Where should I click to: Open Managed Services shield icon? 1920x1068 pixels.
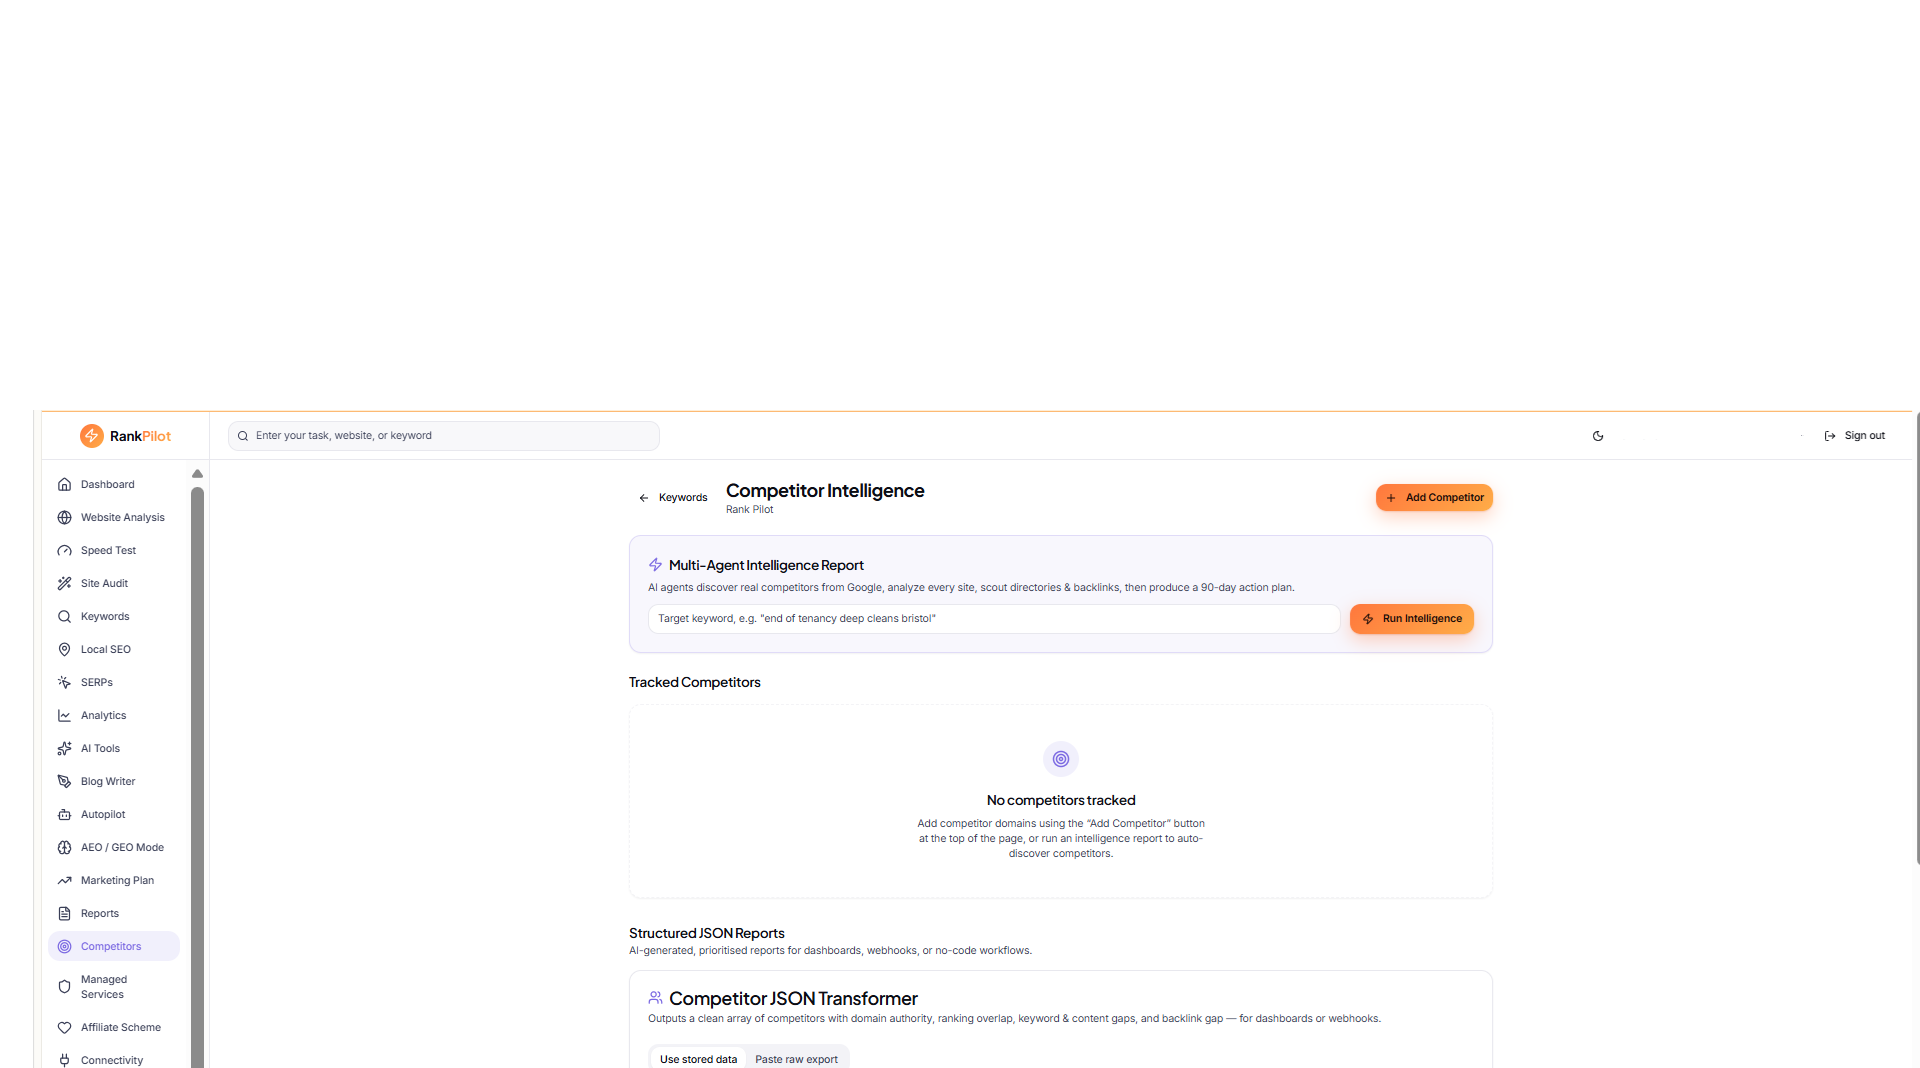(x=64, y=986)
